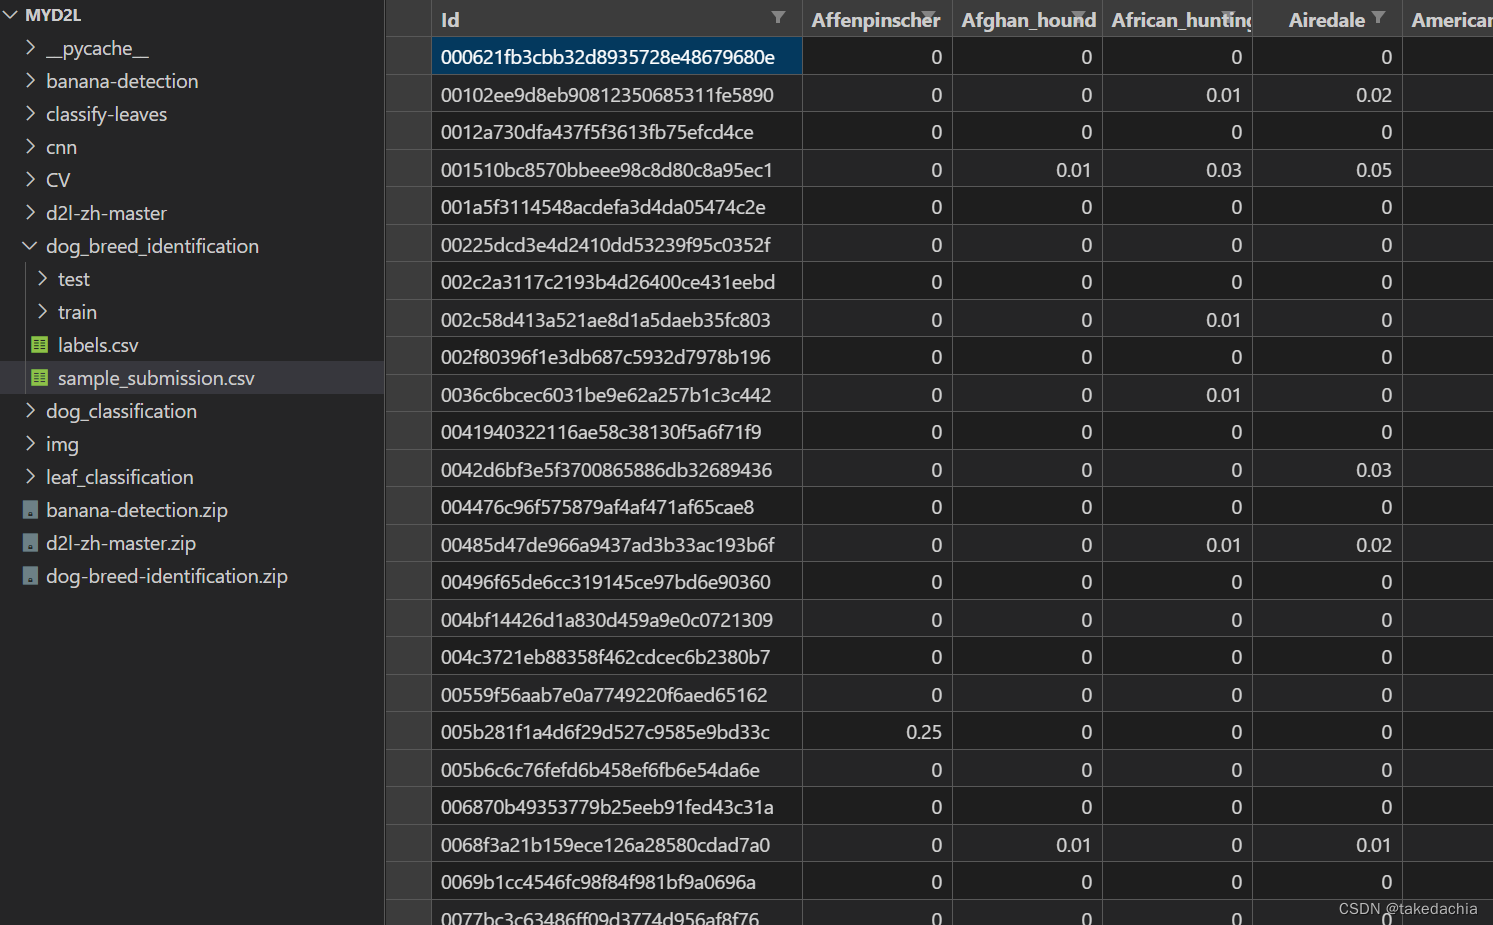Select cell 00225dcd3e4d2410dd53239f95c0352f
The width and height of the screenshot is (1493, 925).
[x=617, y=245]
